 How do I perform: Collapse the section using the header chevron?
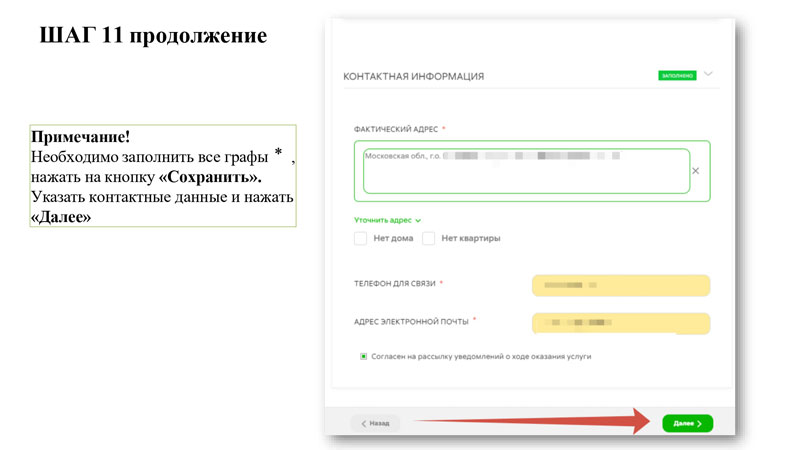[709, 74]
